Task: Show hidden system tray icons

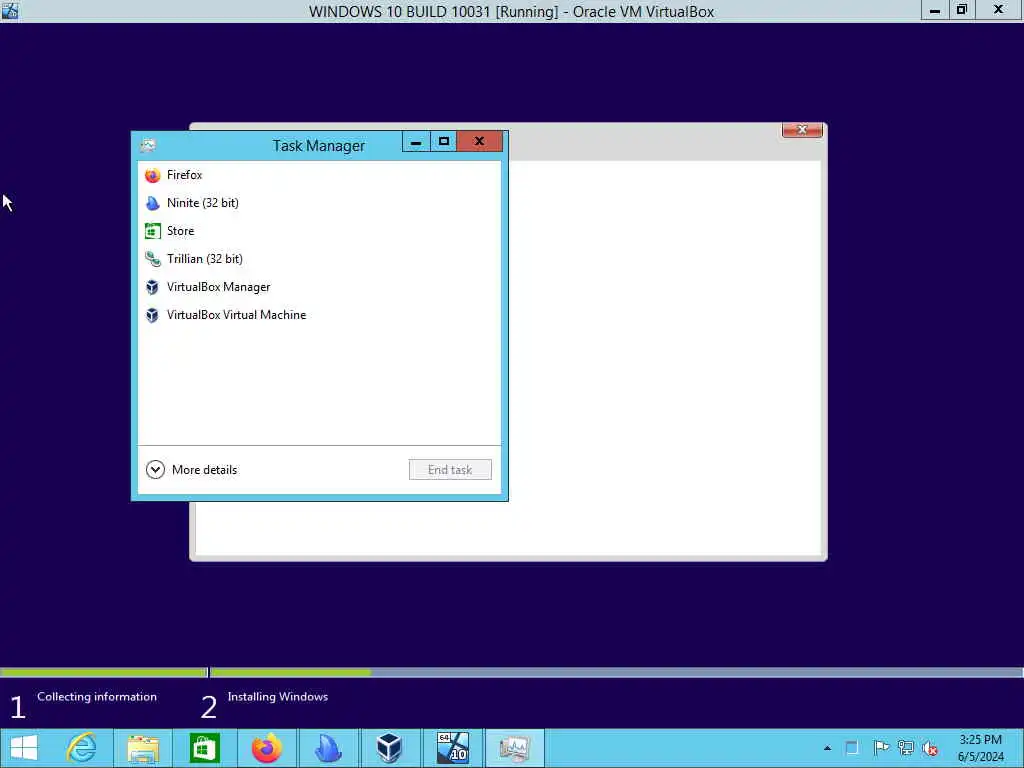Action: pos(827,748)
